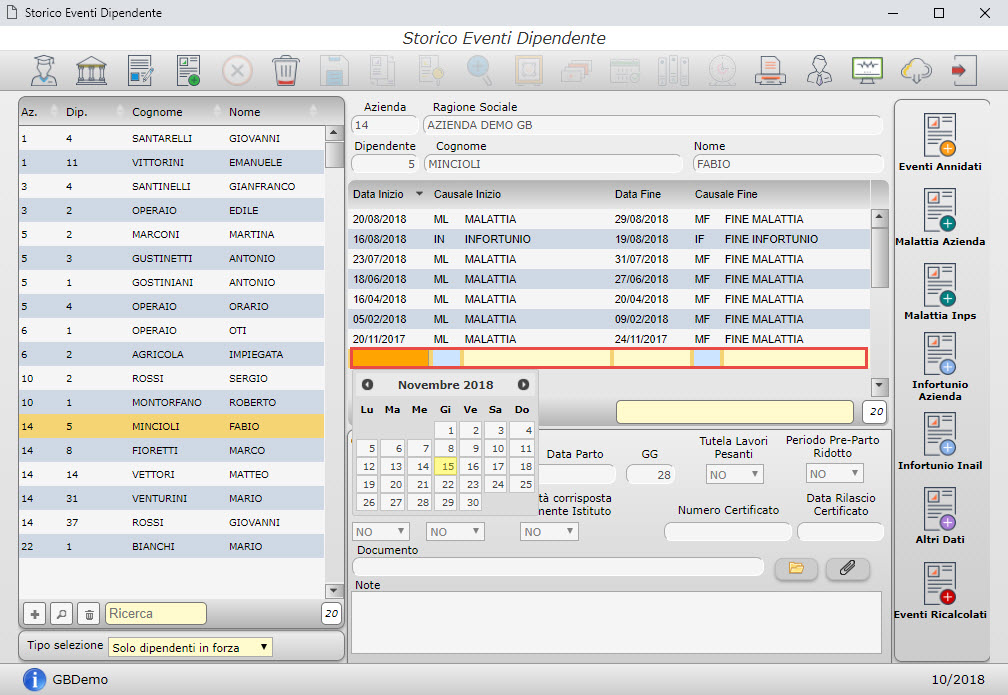
Task: Click the top toolbar trash bin icon
Action: point(285,71)
